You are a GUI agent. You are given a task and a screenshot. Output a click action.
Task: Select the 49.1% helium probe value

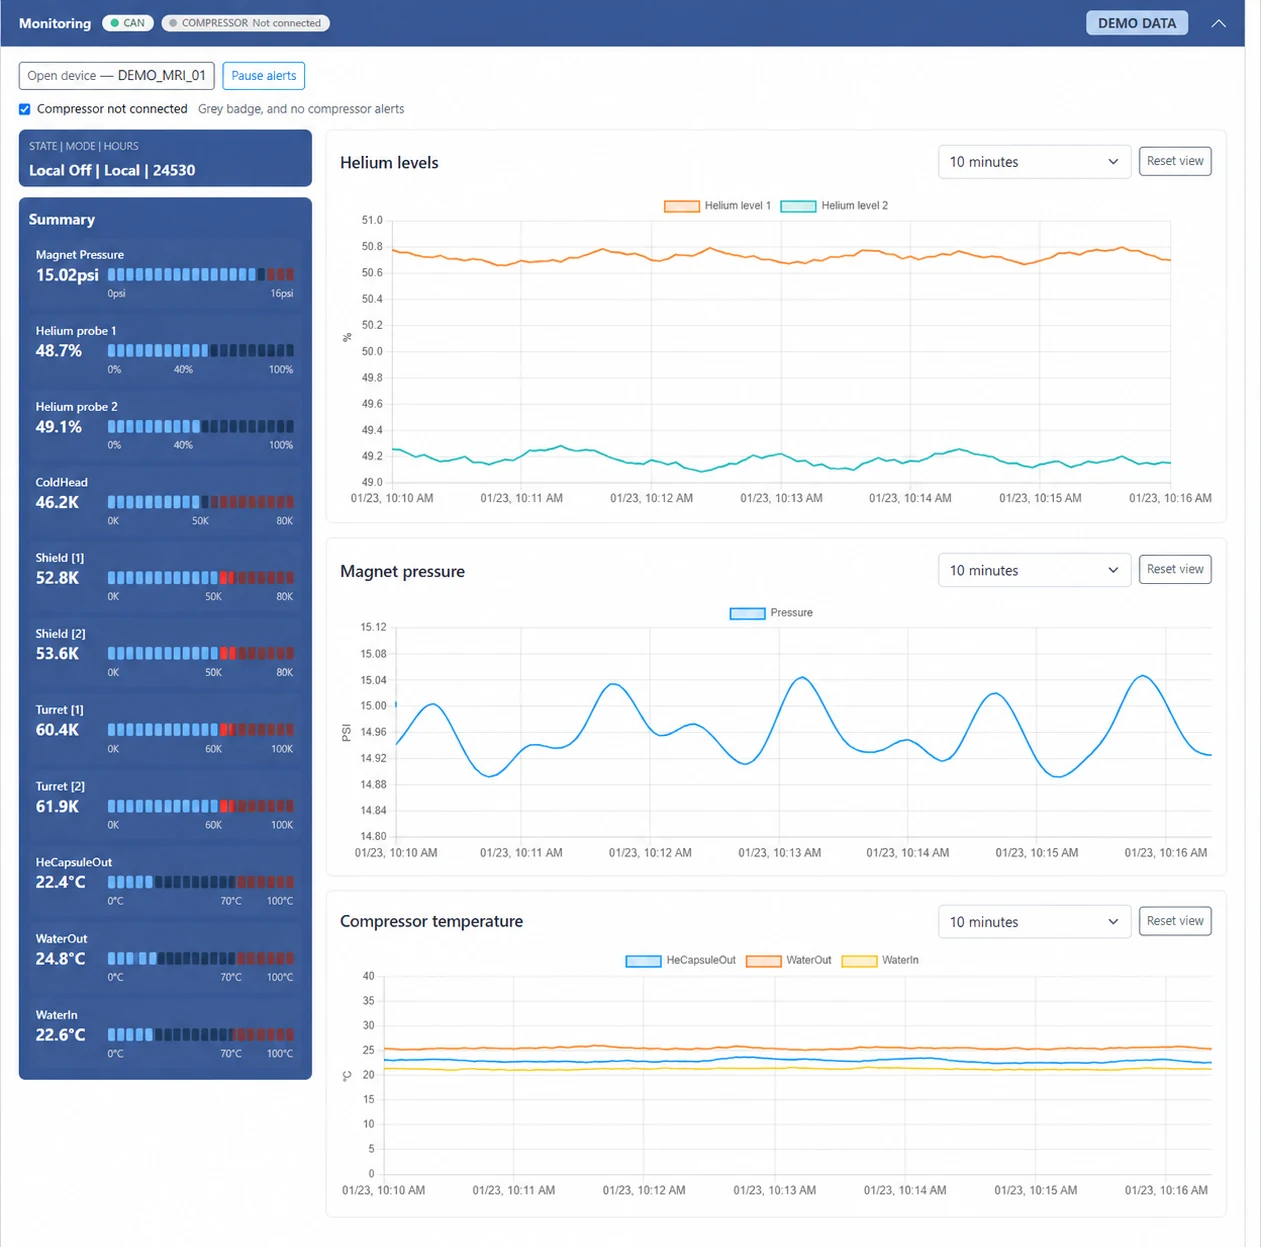pos(59,427)
